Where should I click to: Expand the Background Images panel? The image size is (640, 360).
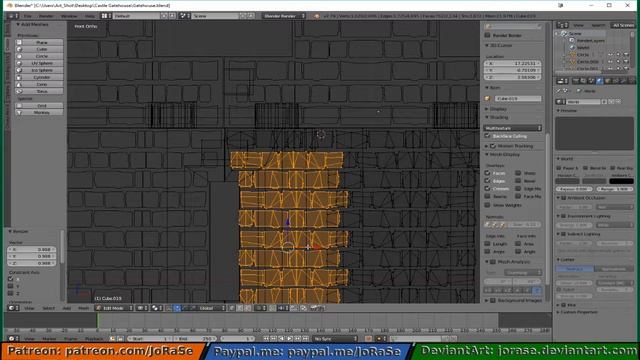[487, 300]
